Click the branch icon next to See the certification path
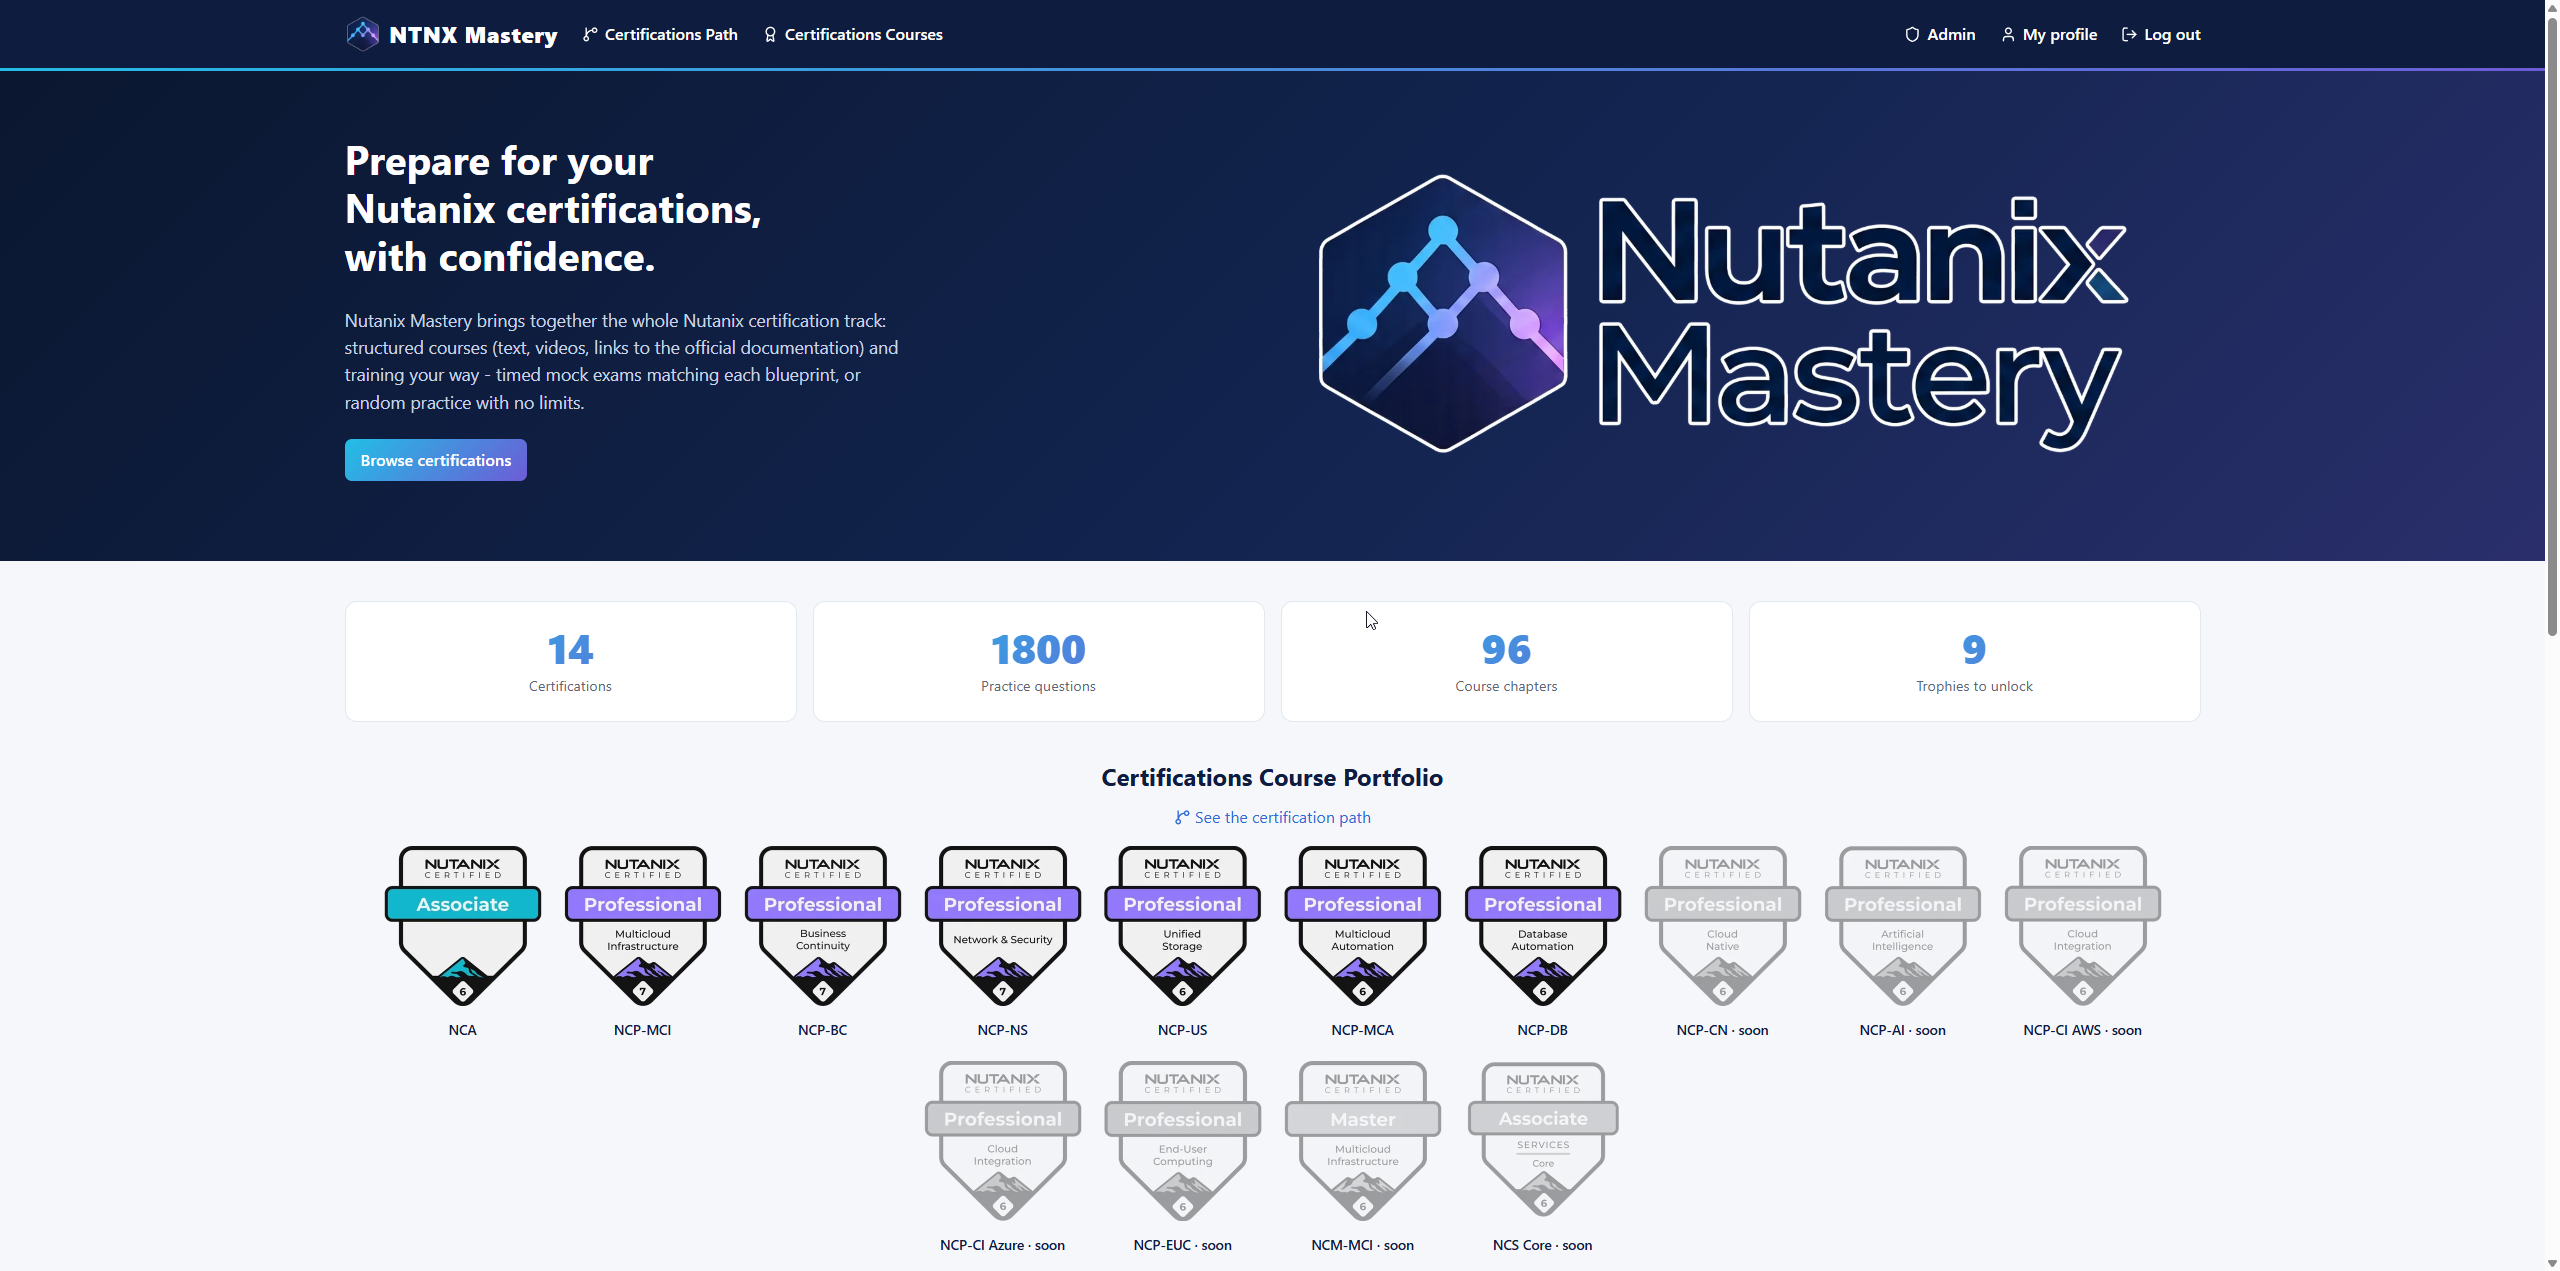 [x=1182, y=818]
